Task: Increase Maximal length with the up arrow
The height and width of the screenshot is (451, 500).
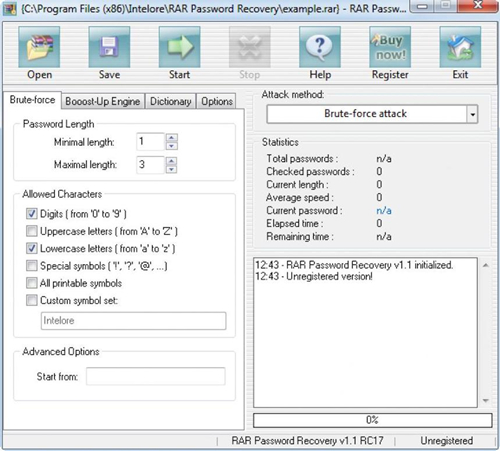Action: [x=171, y=161]
